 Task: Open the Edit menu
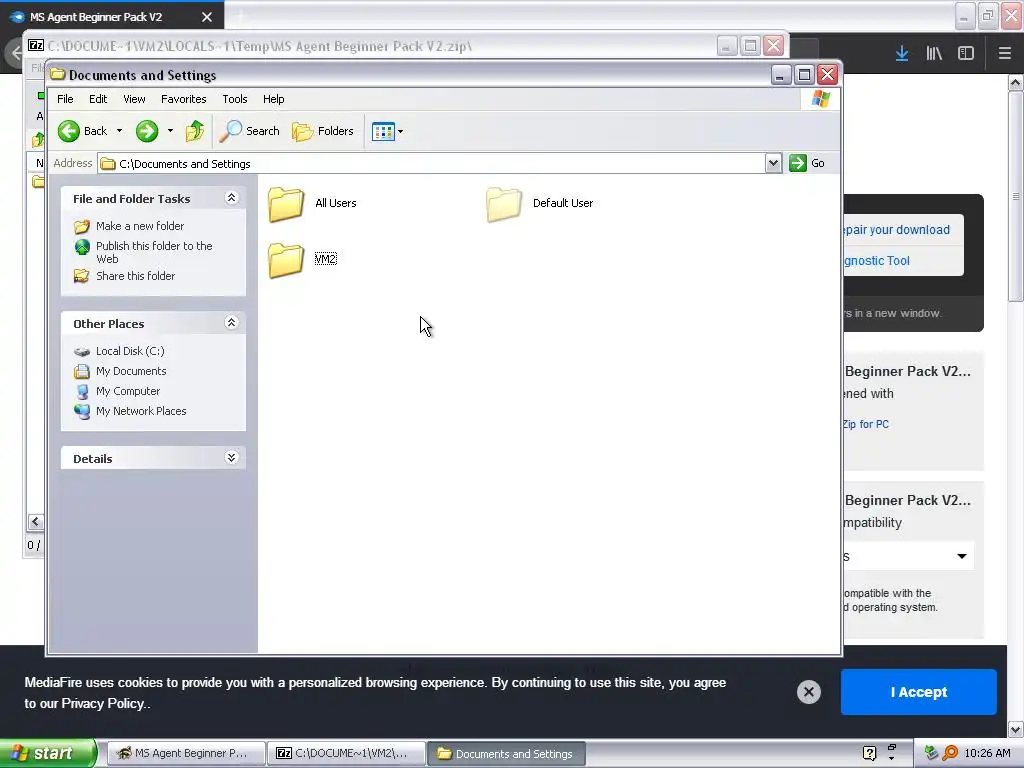pyautogui.click(x=98, y=99)
